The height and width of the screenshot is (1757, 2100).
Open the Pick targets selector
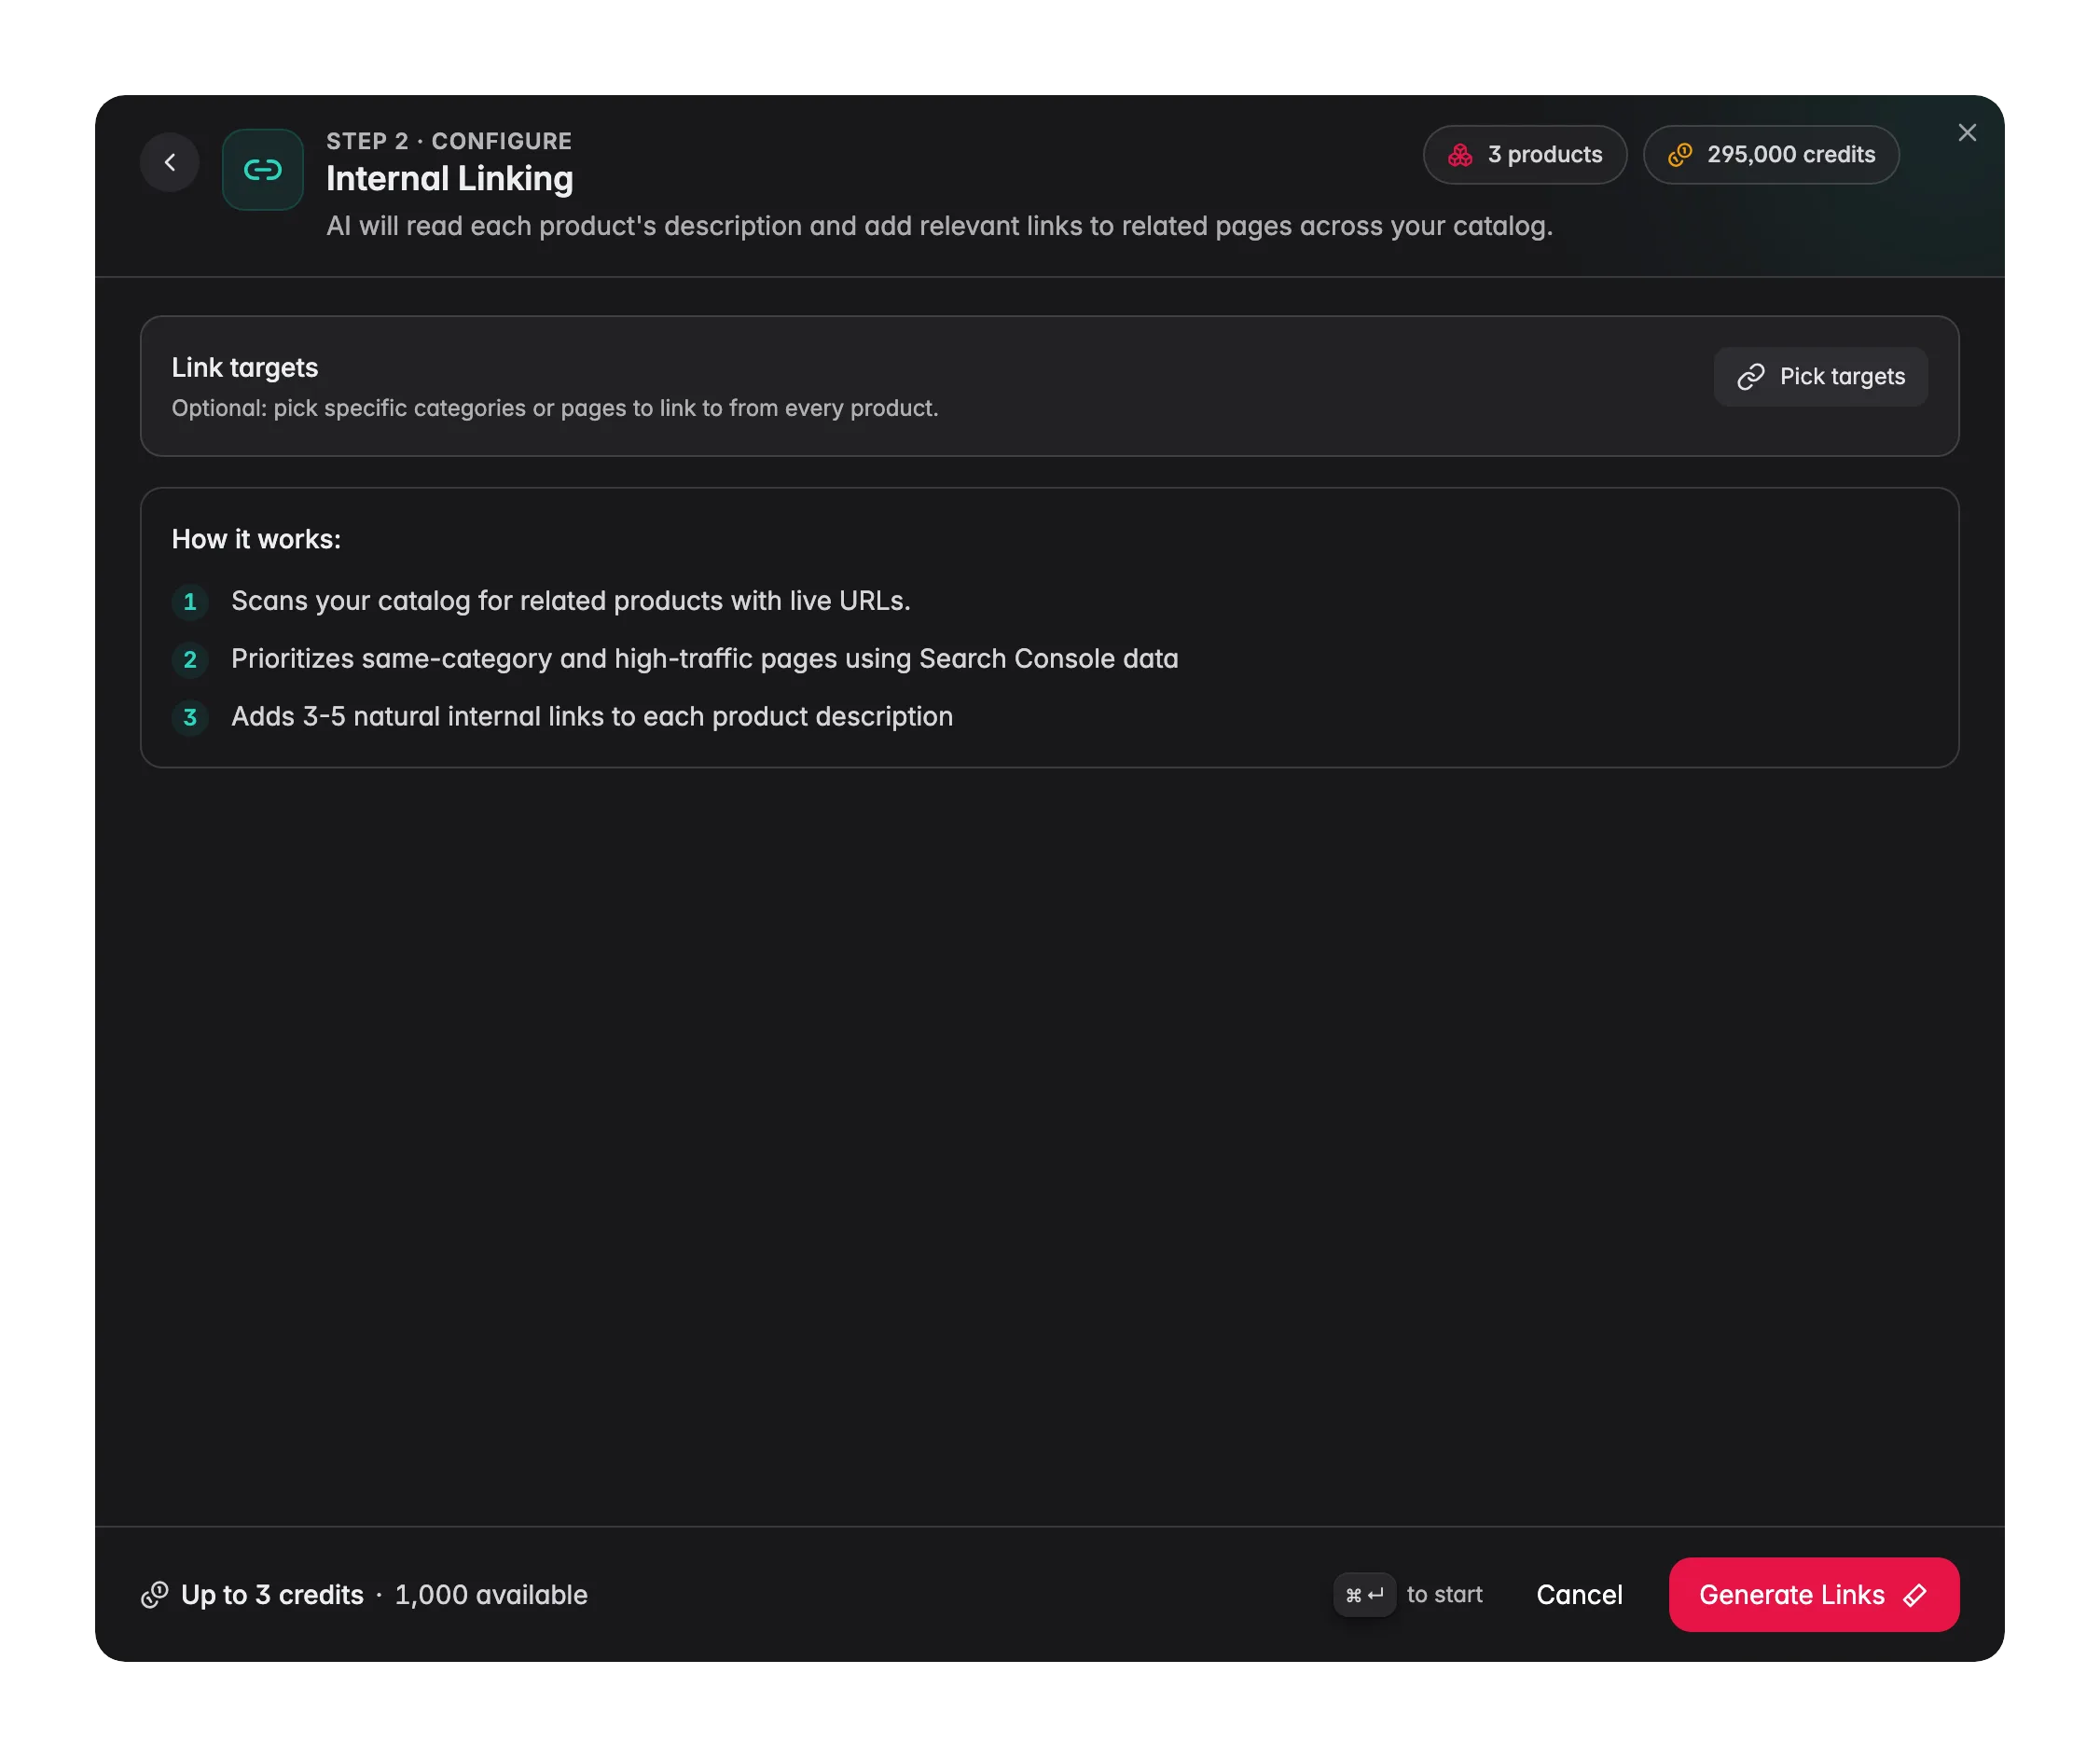click(x=1820, y=377)
